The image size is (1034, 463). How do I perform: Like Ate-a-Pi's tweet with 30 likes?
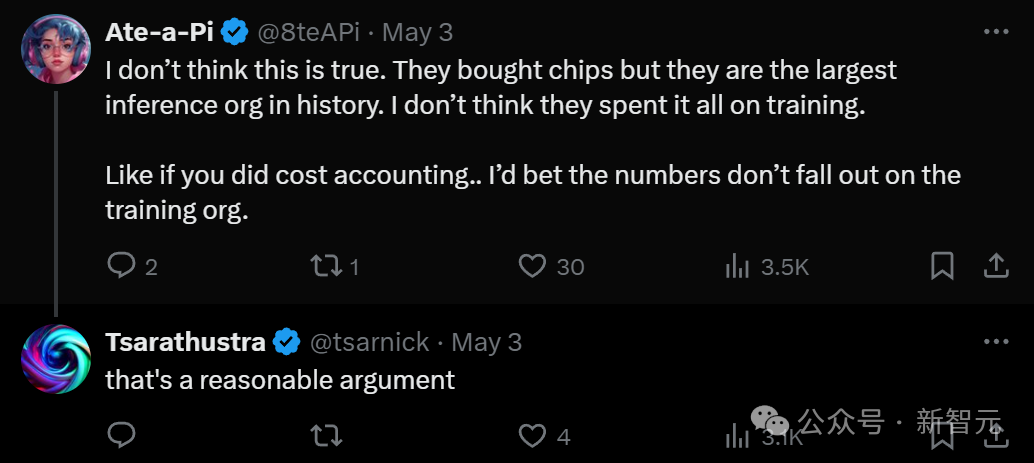pyautogui.click(x=532, y=266)
